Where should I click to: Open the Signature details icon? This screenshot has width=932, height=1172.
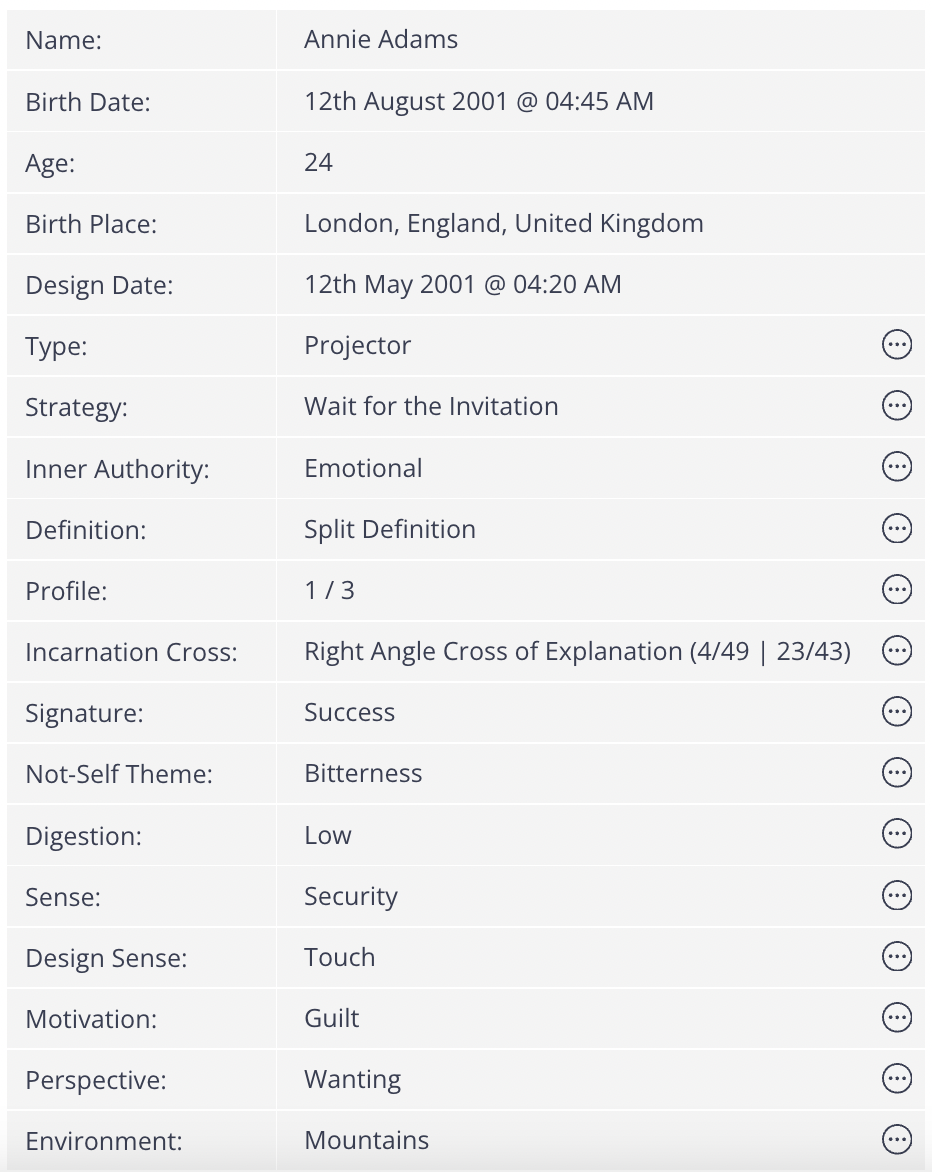click(x=897, y=712)
